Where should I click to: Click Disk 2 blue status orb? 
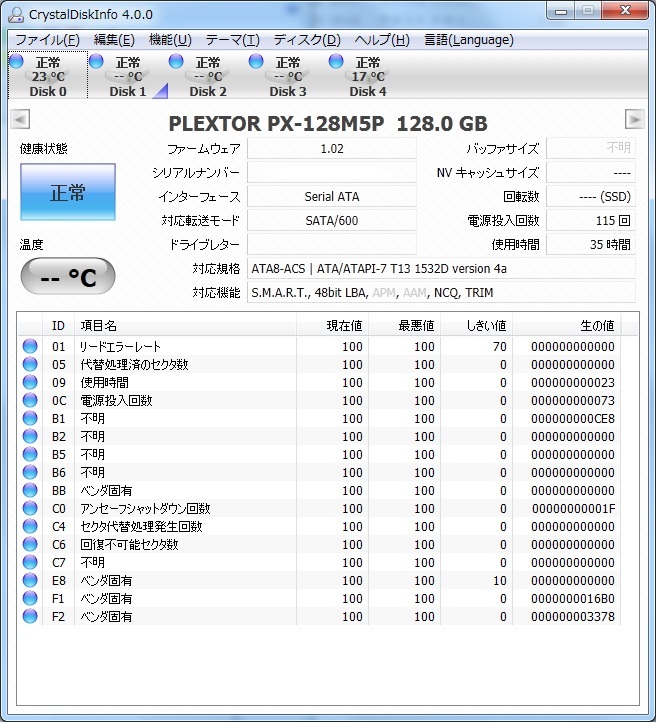(176, 61)
